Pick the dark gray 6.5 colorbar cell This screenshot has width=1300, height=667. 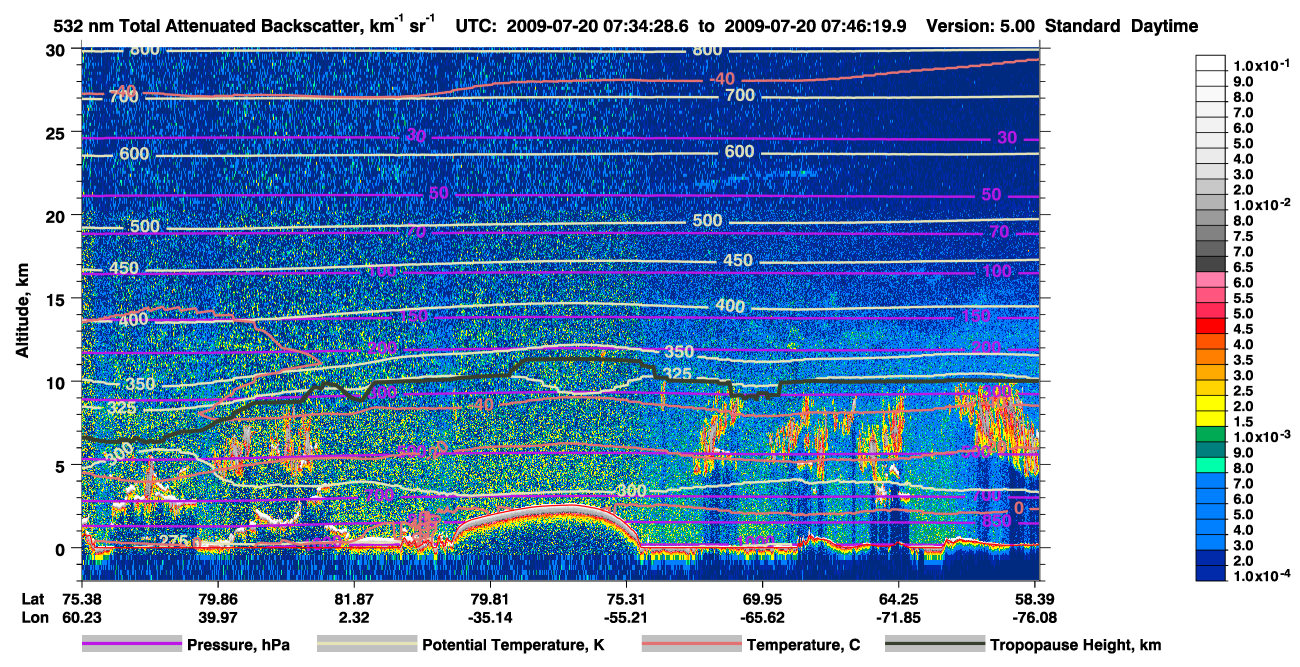point(1211,267)
